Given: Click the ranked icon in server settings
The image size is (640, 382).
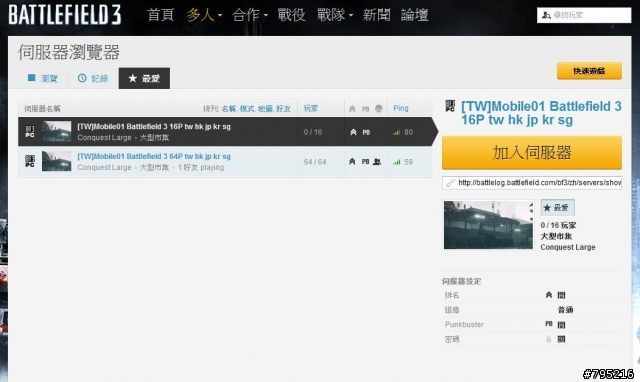Looking at the screenshot, I should click(x=549, y=295).
